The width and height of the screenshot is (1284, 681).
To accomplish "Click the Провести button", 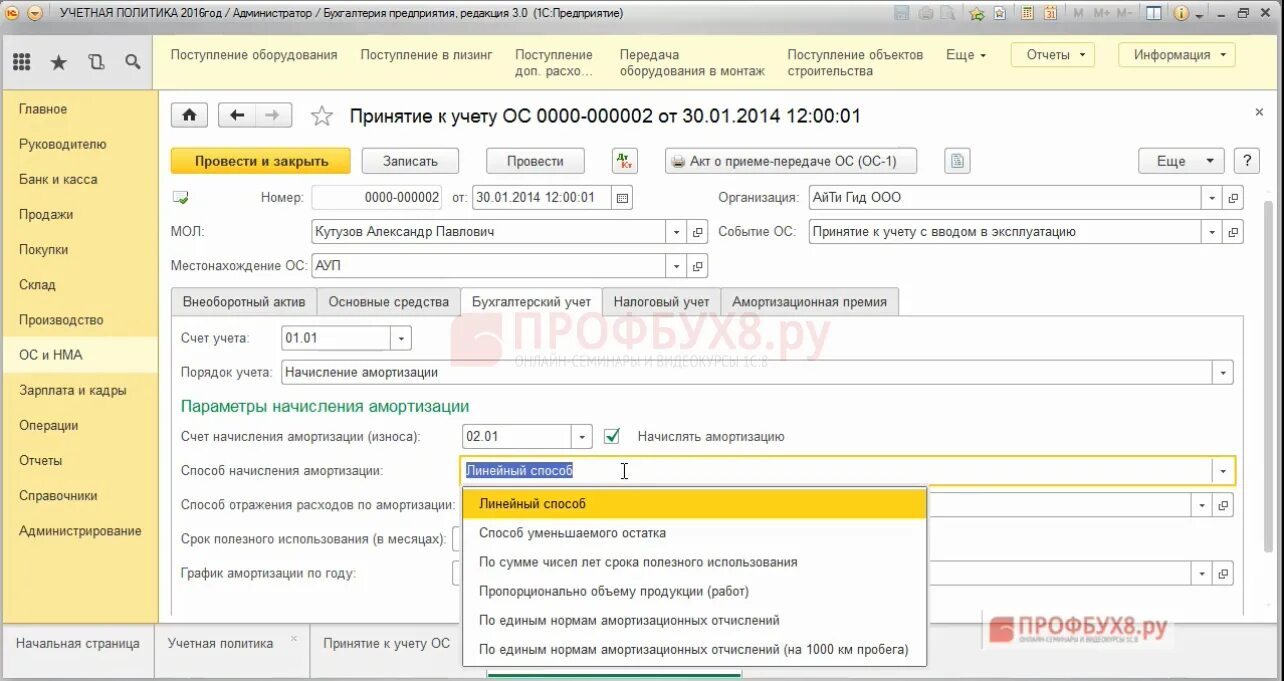I will [535, 161].
